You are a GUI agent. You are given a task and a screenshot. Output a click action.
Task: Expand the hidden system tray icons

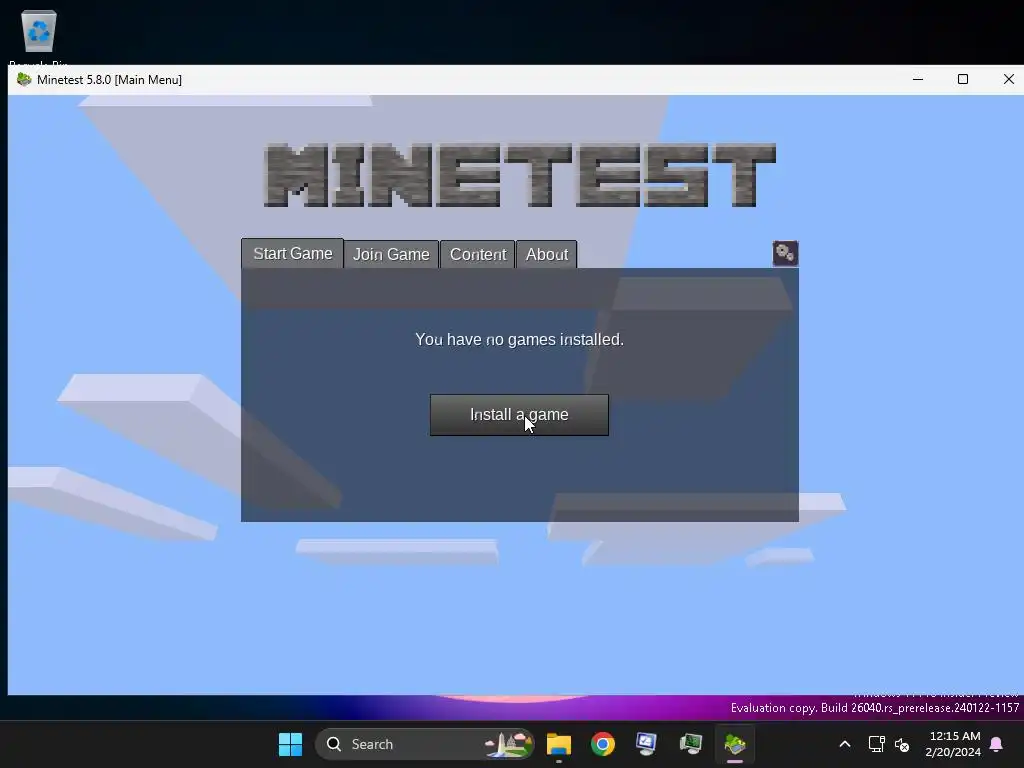(844, 744)
